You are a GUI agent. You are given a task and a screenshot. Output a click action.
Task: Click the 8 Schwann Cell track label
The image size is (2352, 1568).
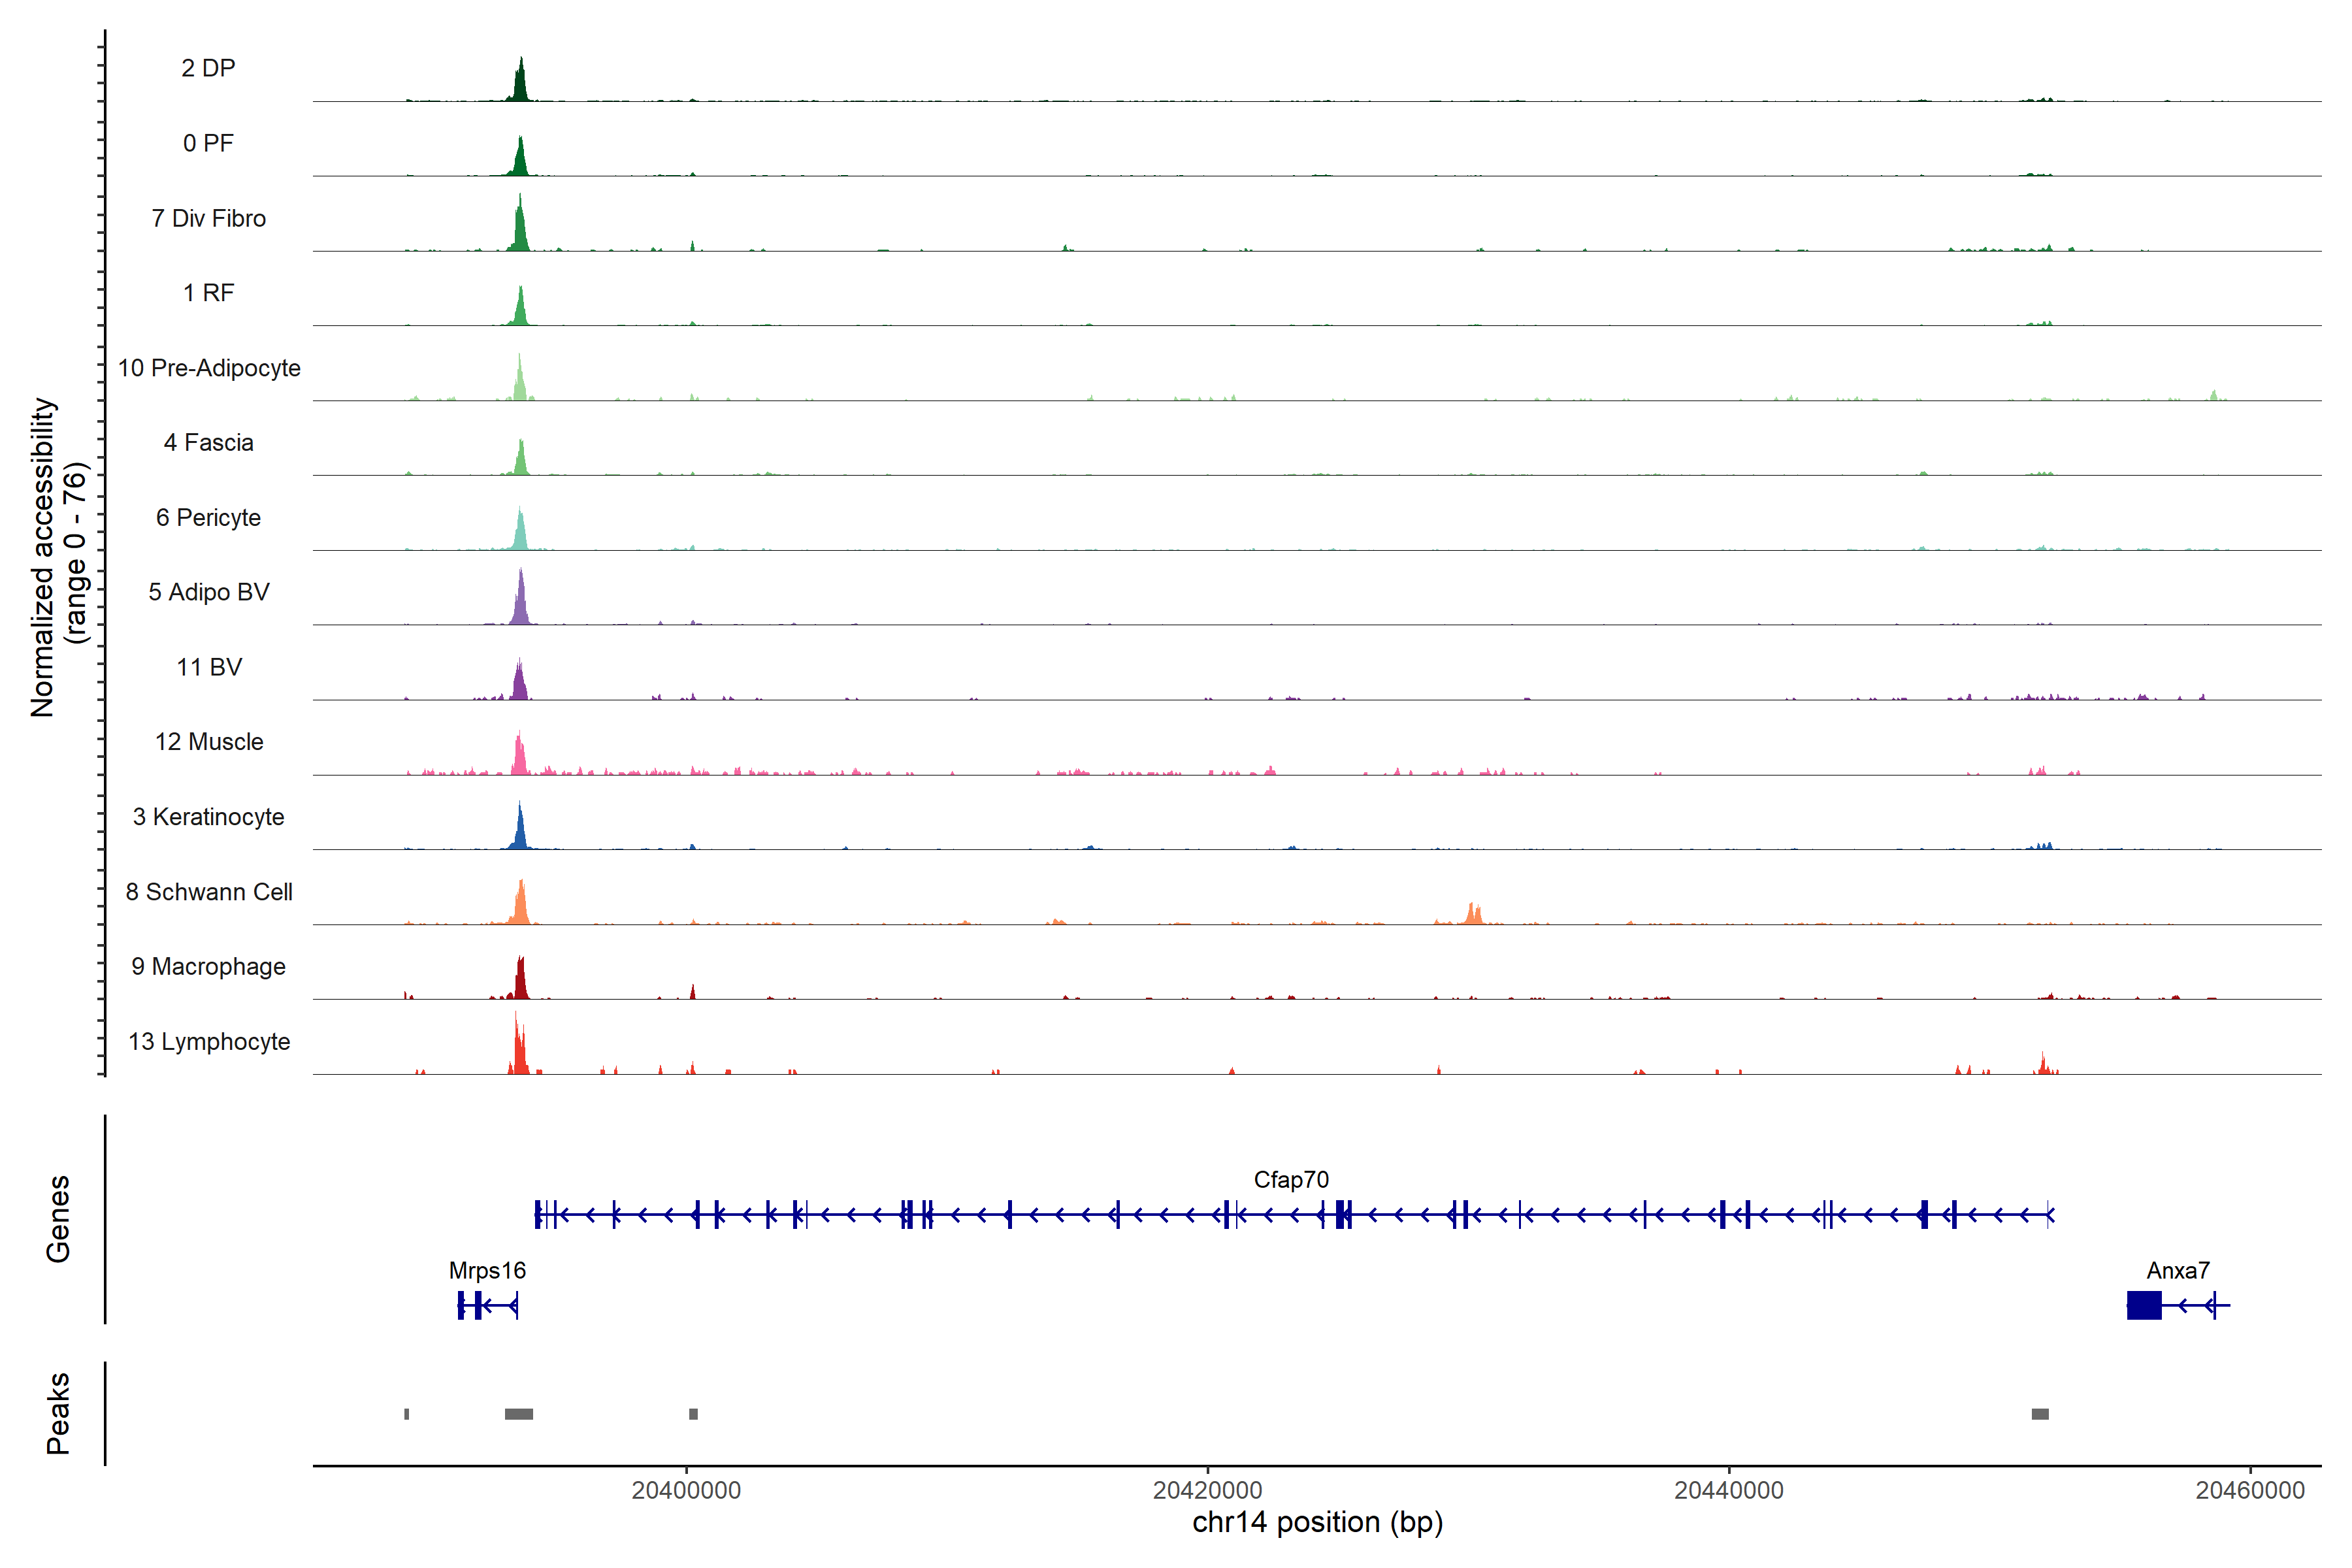tap(209, 892)
